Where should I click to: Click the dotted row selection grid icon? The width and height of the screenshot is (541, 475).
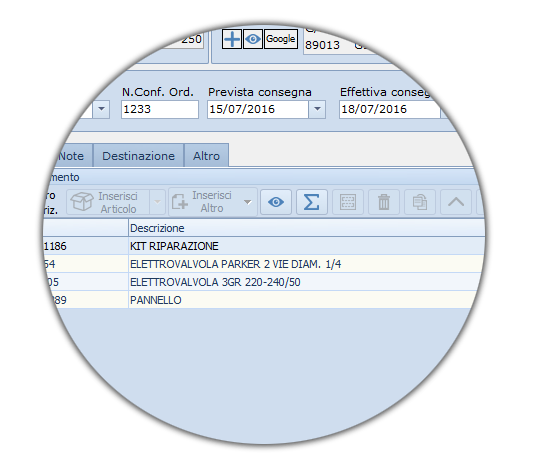(348, 202)
